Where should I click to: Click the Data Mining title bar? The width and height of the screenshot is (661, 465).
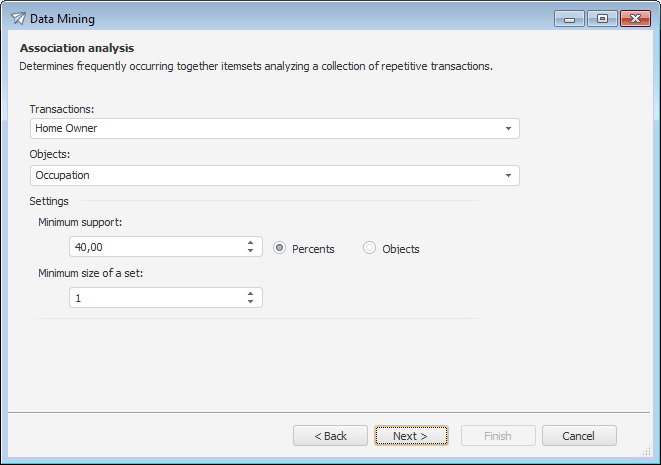tap(300, 17)
